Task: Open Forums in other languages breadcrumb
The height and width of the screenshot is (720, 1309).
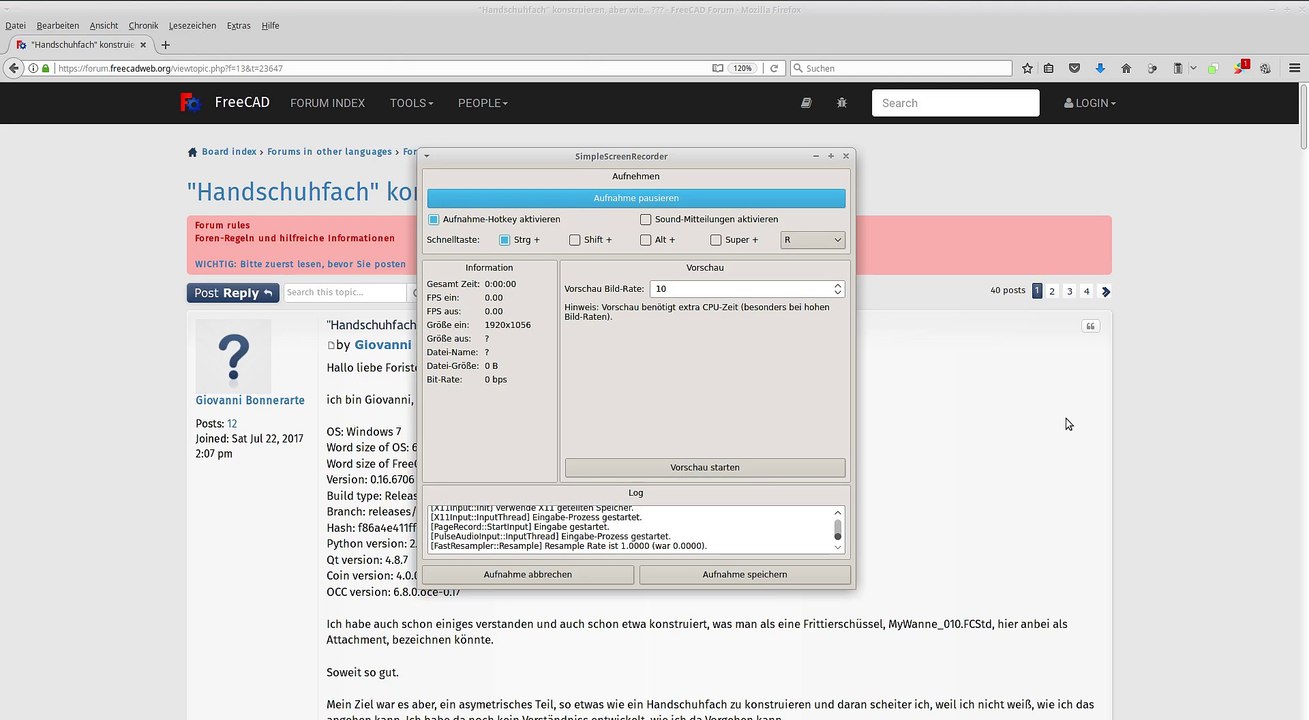Action: [x=330, y=152]
